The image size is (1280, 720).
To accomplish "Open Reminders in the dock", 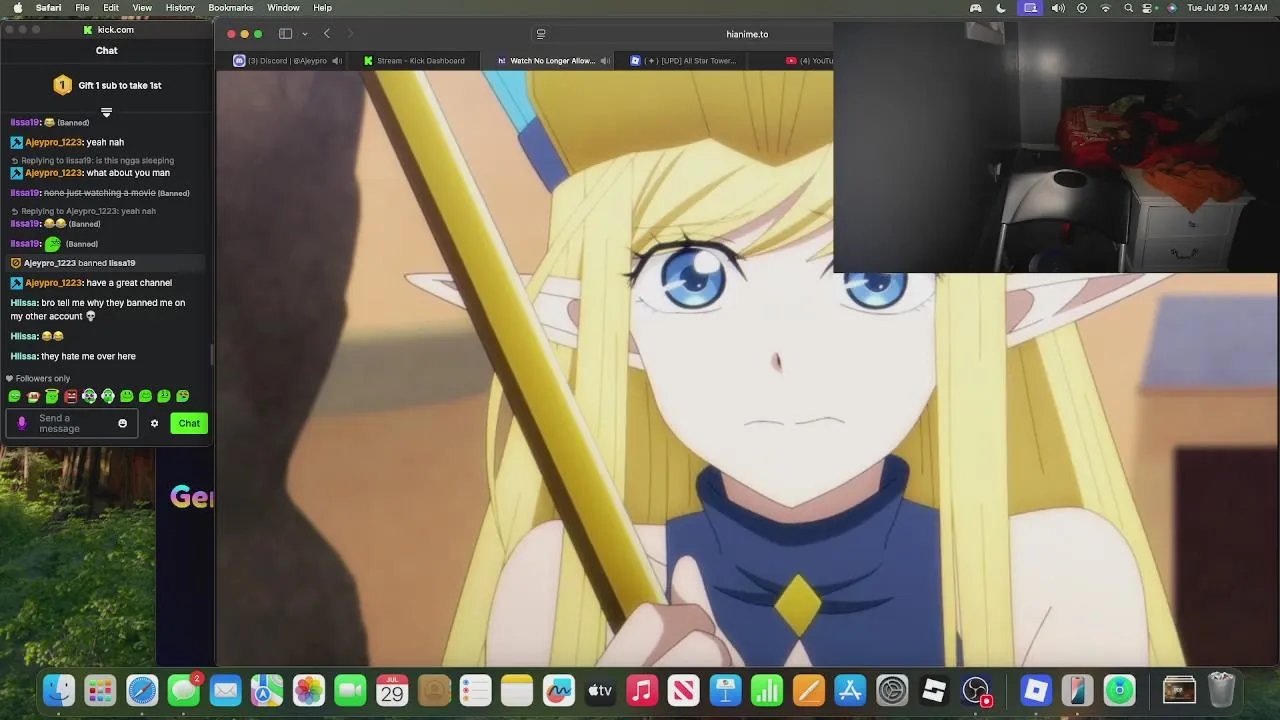I will point(476,690).
